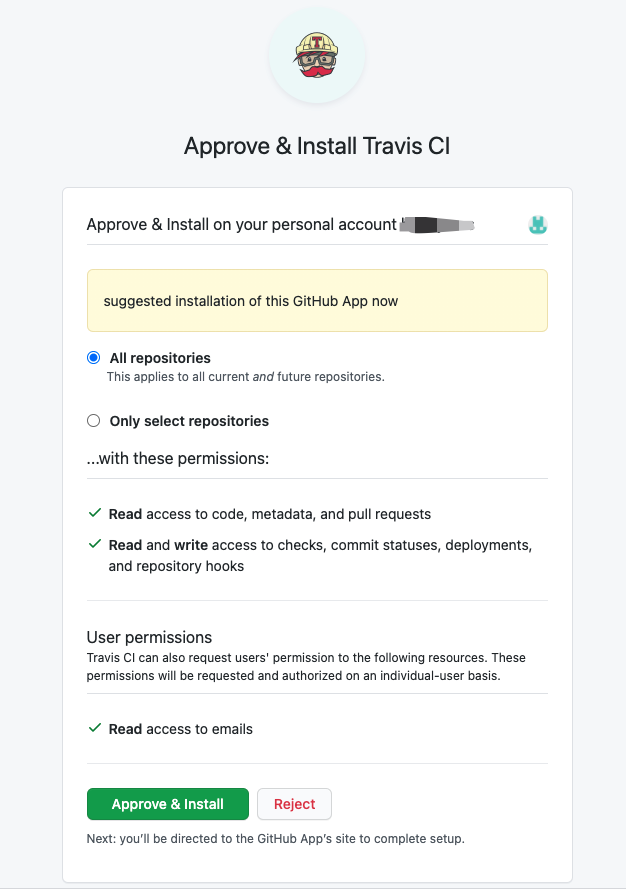Click the All repositories label text
This screenshot has width=626, height=889.
coord(160,358)
